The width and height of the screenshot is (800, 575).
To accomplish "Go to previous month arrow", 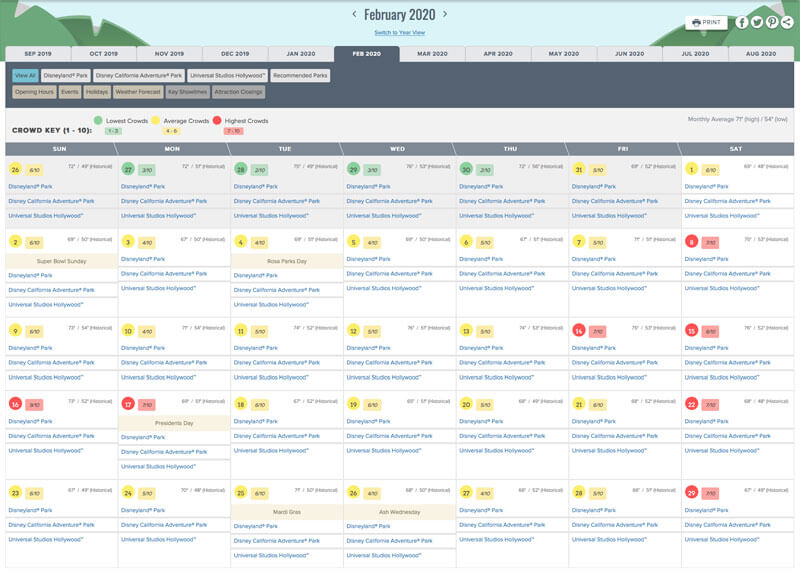I will pos(354,14).
